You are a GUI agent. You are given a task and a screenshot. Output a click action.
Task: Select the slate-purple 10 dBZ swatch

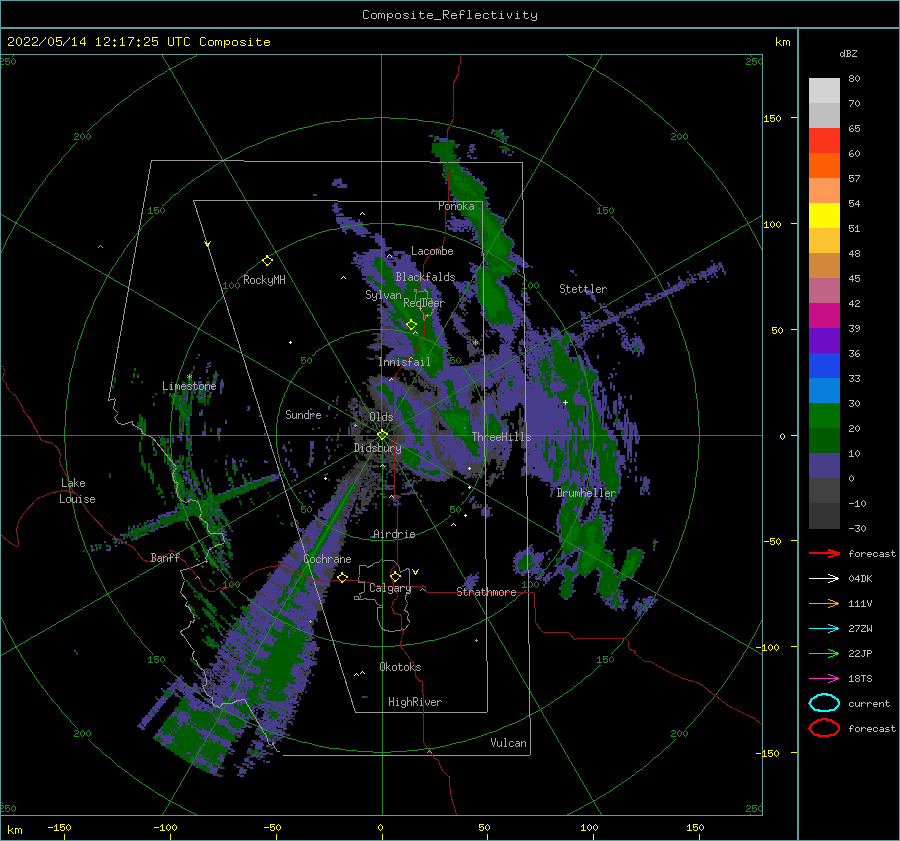[824, 466]
